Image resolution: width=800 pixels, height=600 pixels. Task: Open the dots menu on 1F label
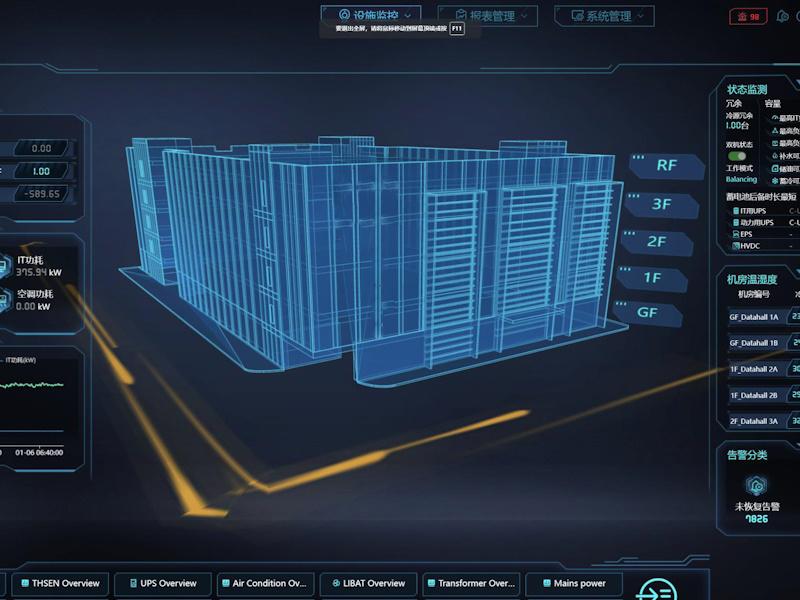click(625, 269)
